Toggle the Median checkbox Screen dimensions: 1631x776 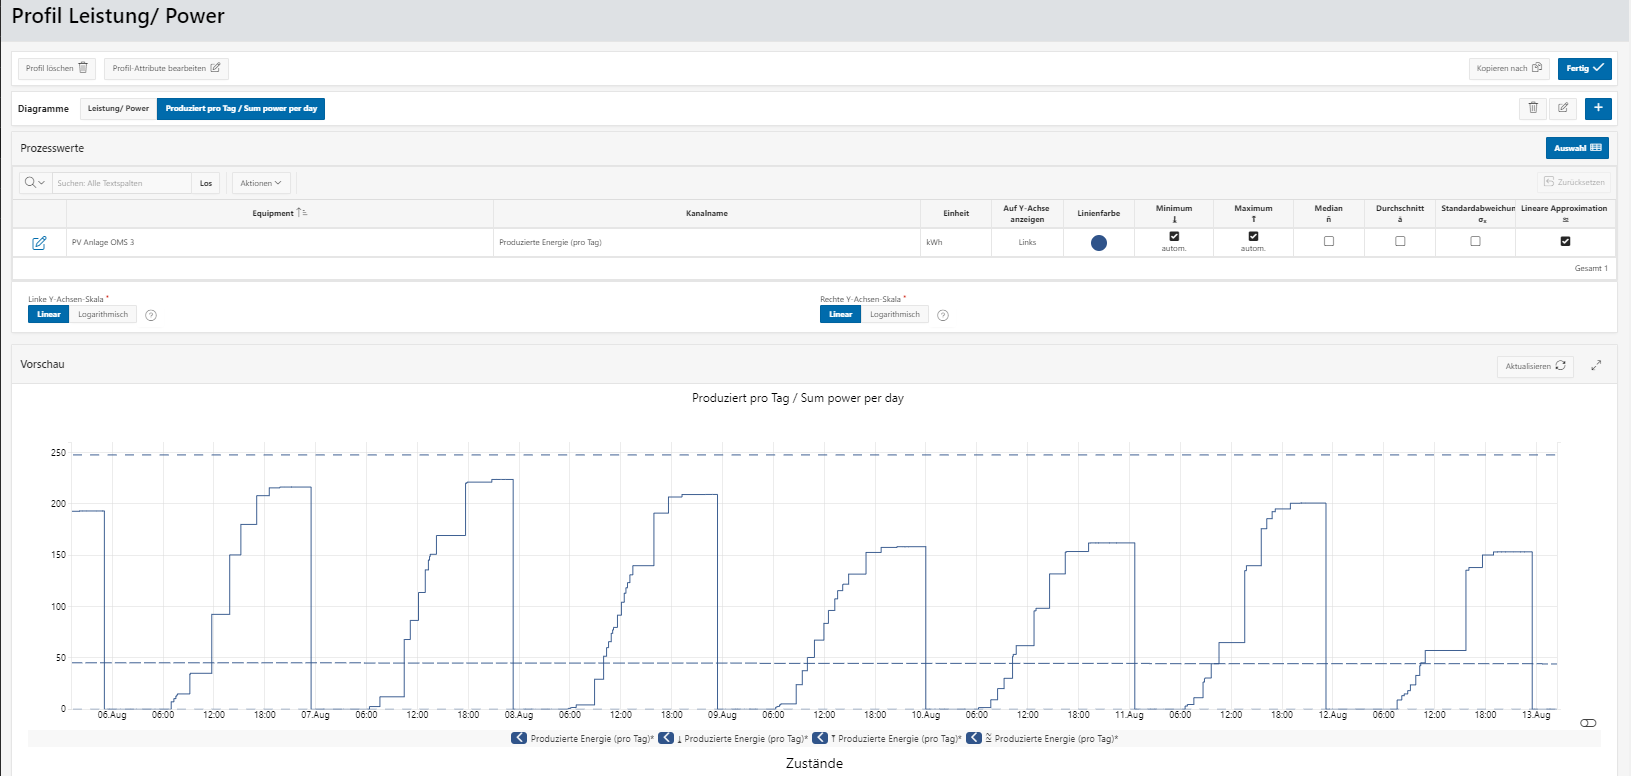[x=1328, y=241]
